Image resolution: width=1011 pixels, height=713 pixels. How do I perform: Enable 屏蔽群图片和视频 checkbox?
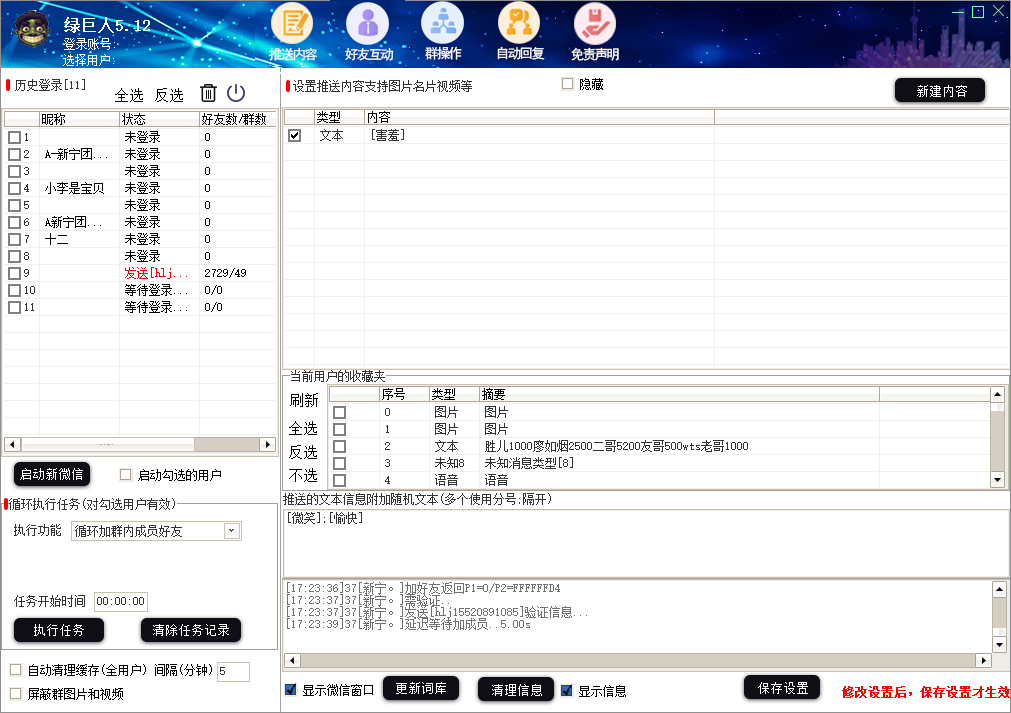[x=15, y=694]
